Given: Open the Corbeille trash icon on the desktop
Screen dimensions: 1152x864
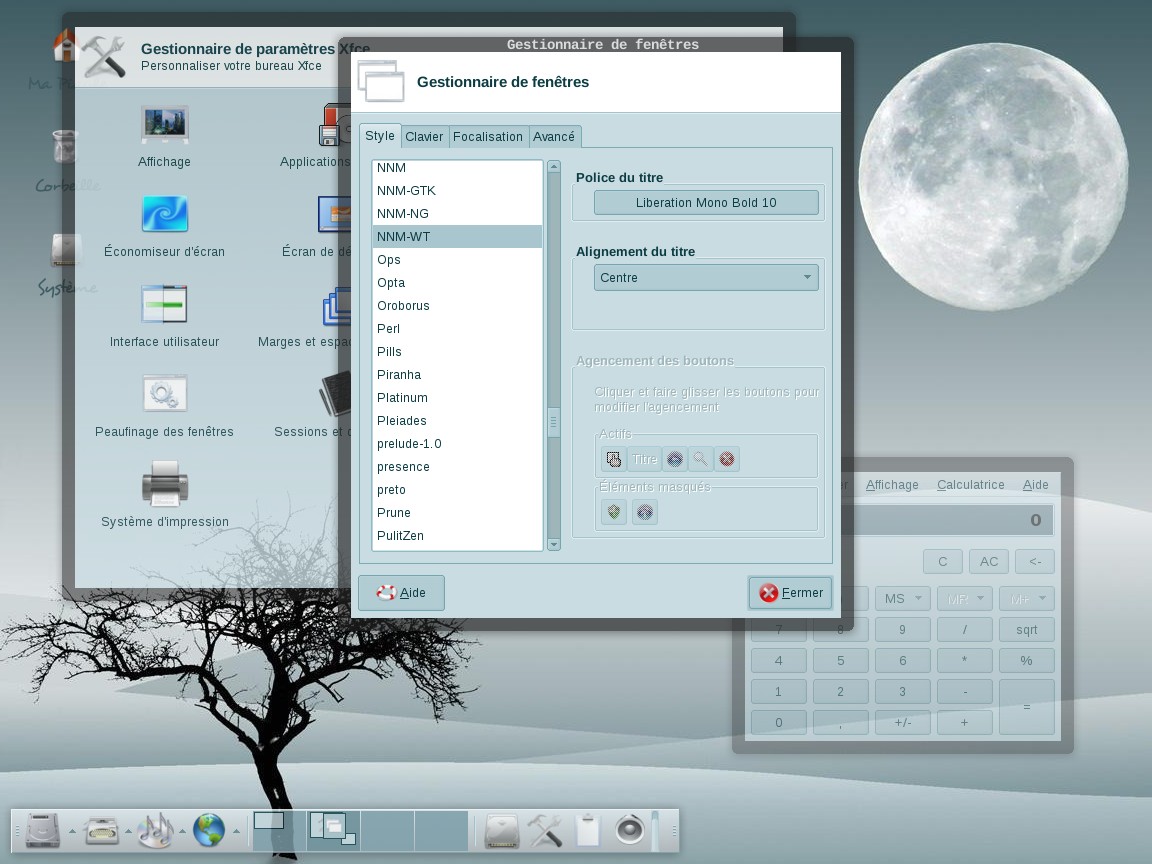Looking at the screenshot, I should pyautogui.click(x=65, y=145).
